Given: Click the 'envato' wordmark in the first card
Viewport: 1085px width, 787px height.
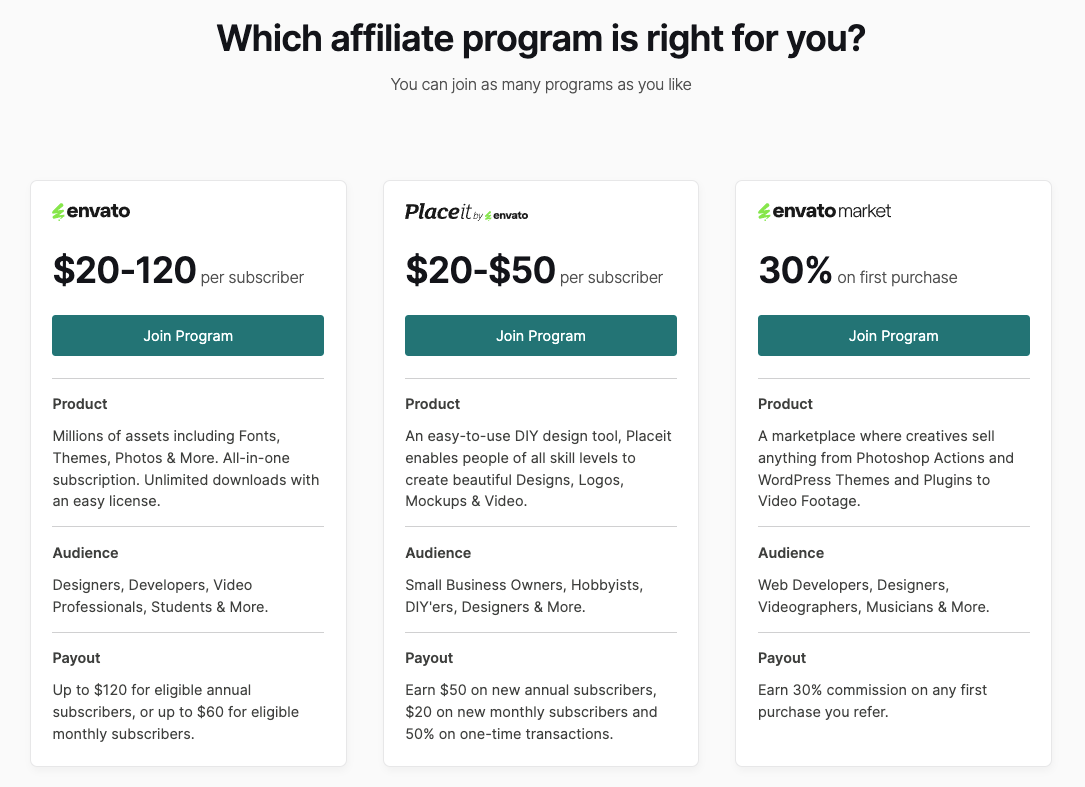Looking at the screenshot, I should 99,210.
